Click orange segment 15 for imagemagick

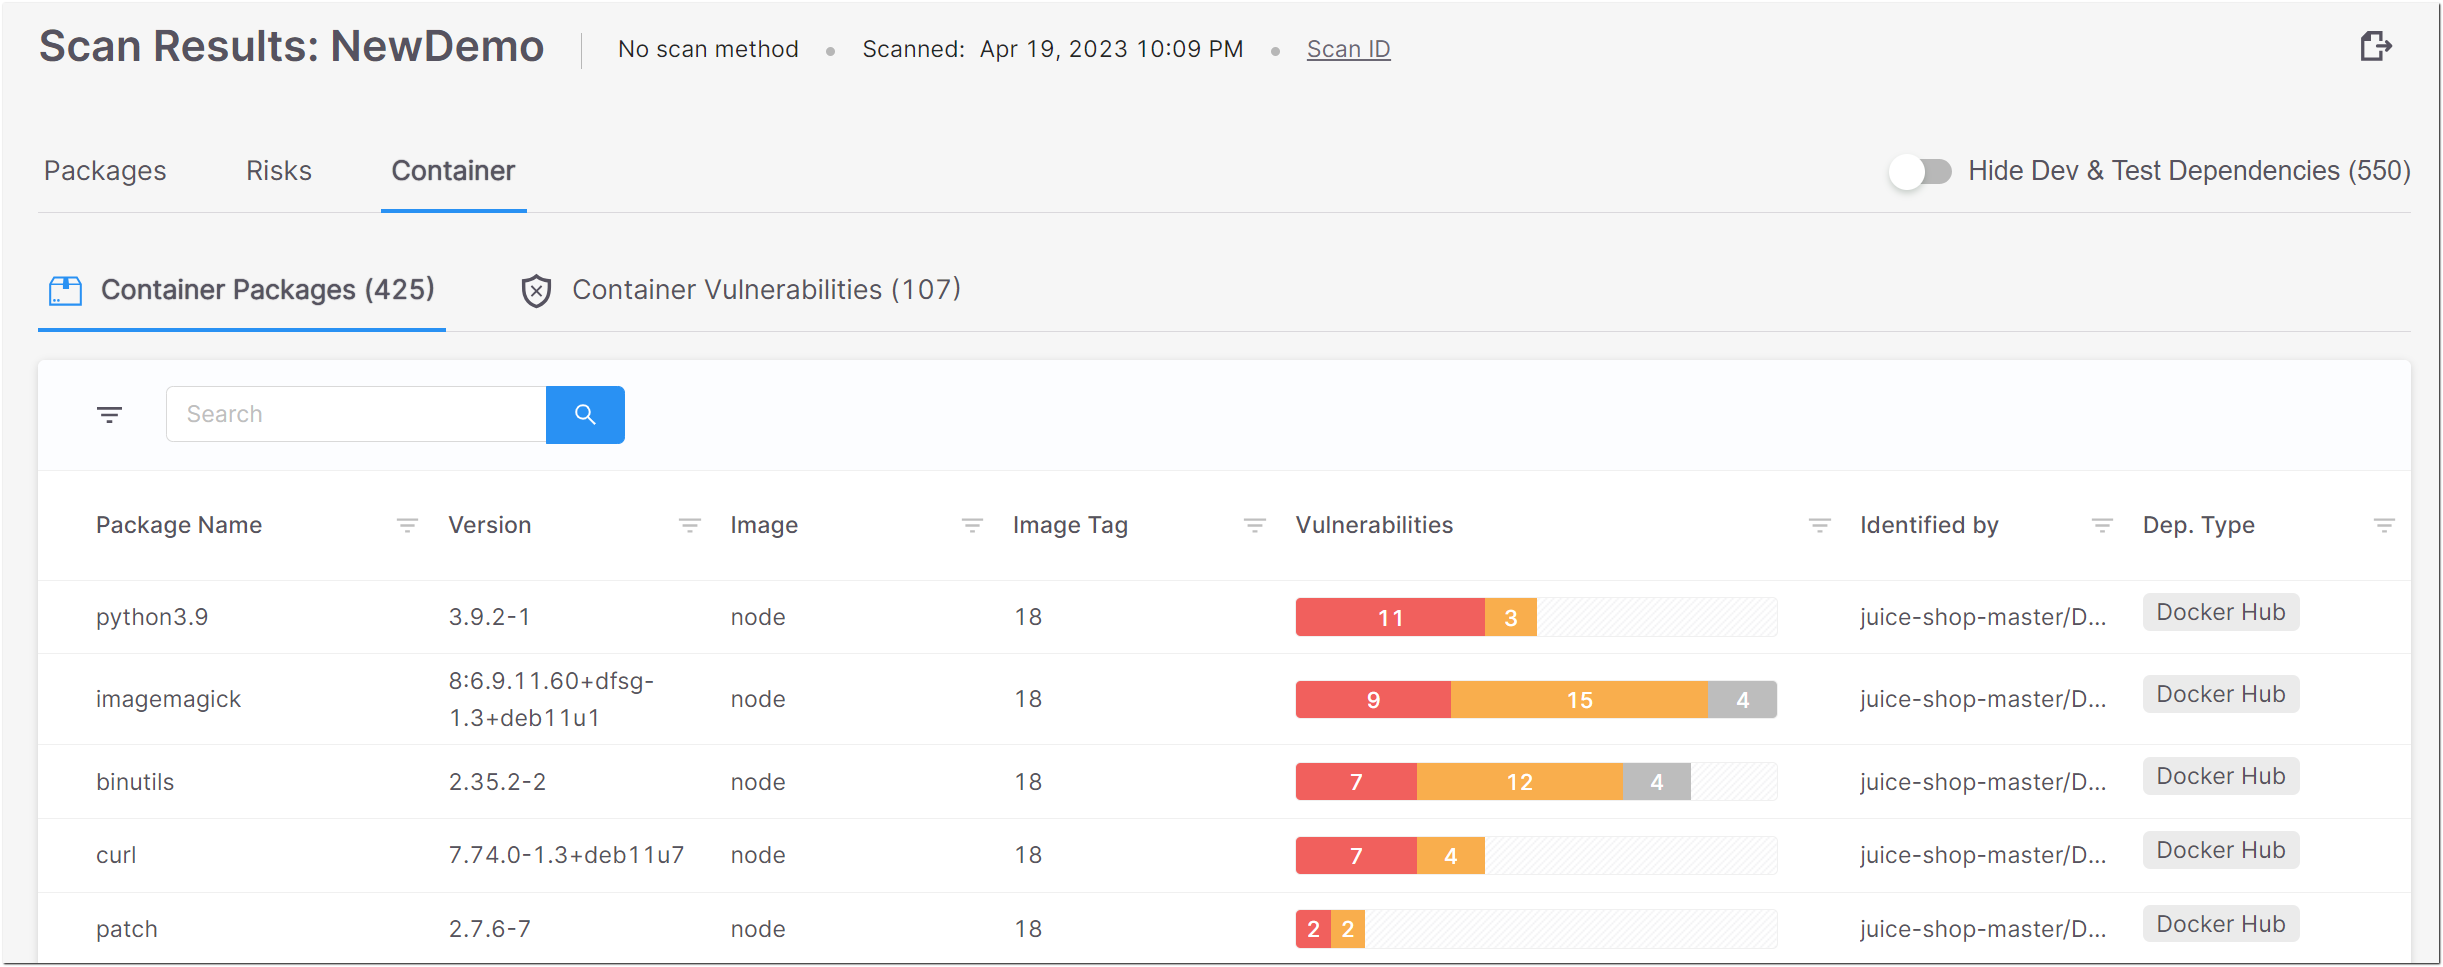(x=1579, y=699)
